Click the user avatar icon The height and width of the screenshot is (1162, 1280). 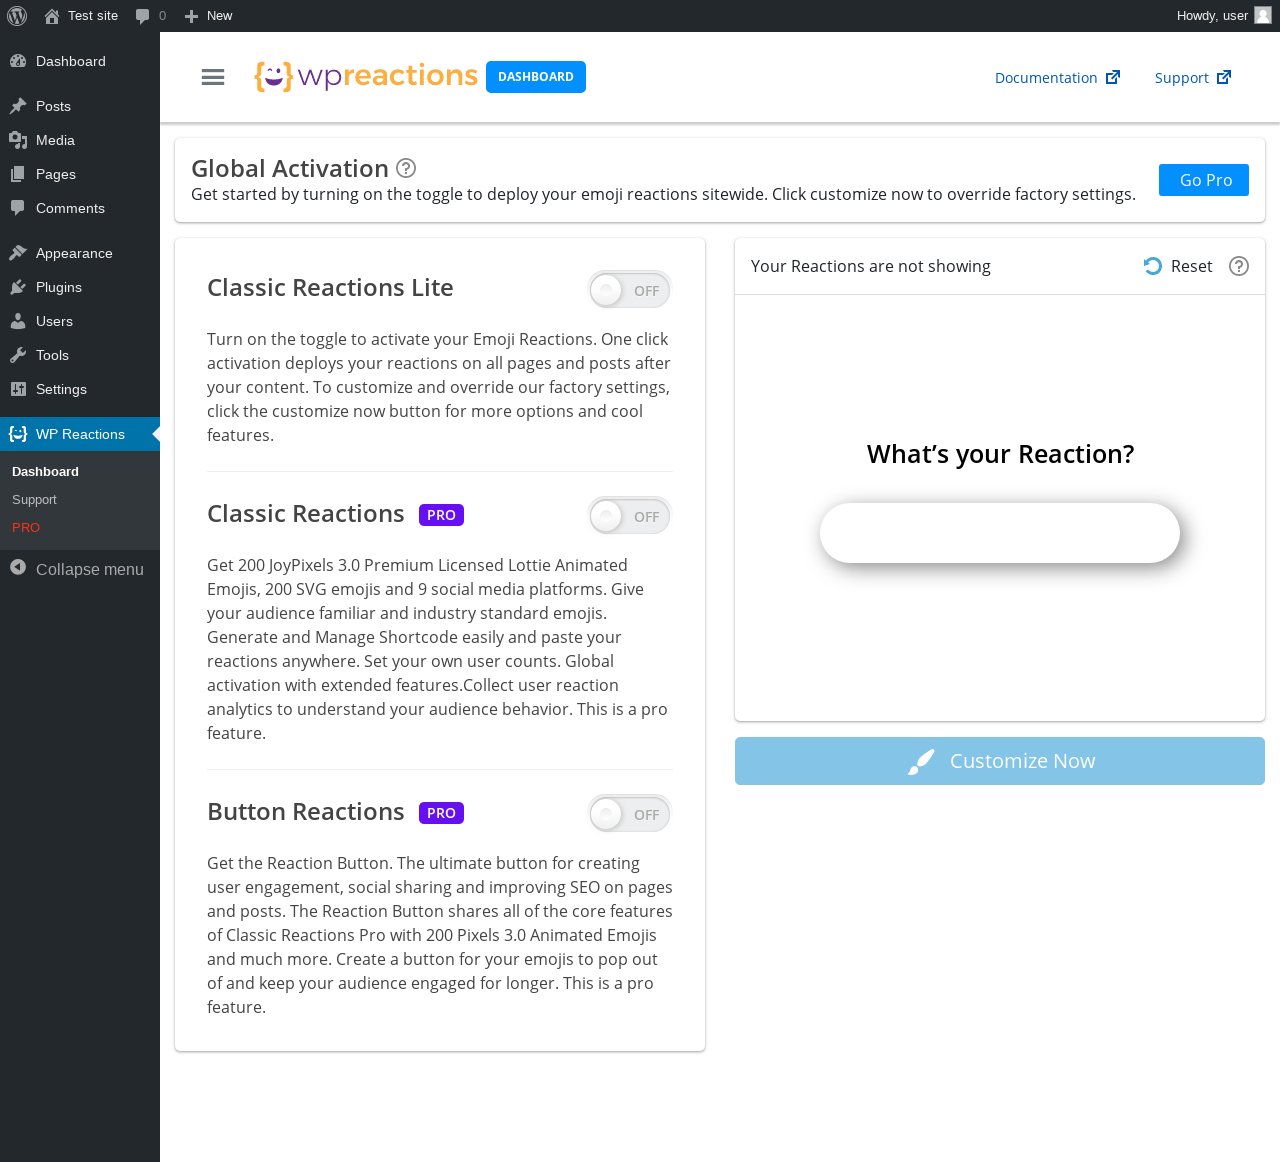1263,16
